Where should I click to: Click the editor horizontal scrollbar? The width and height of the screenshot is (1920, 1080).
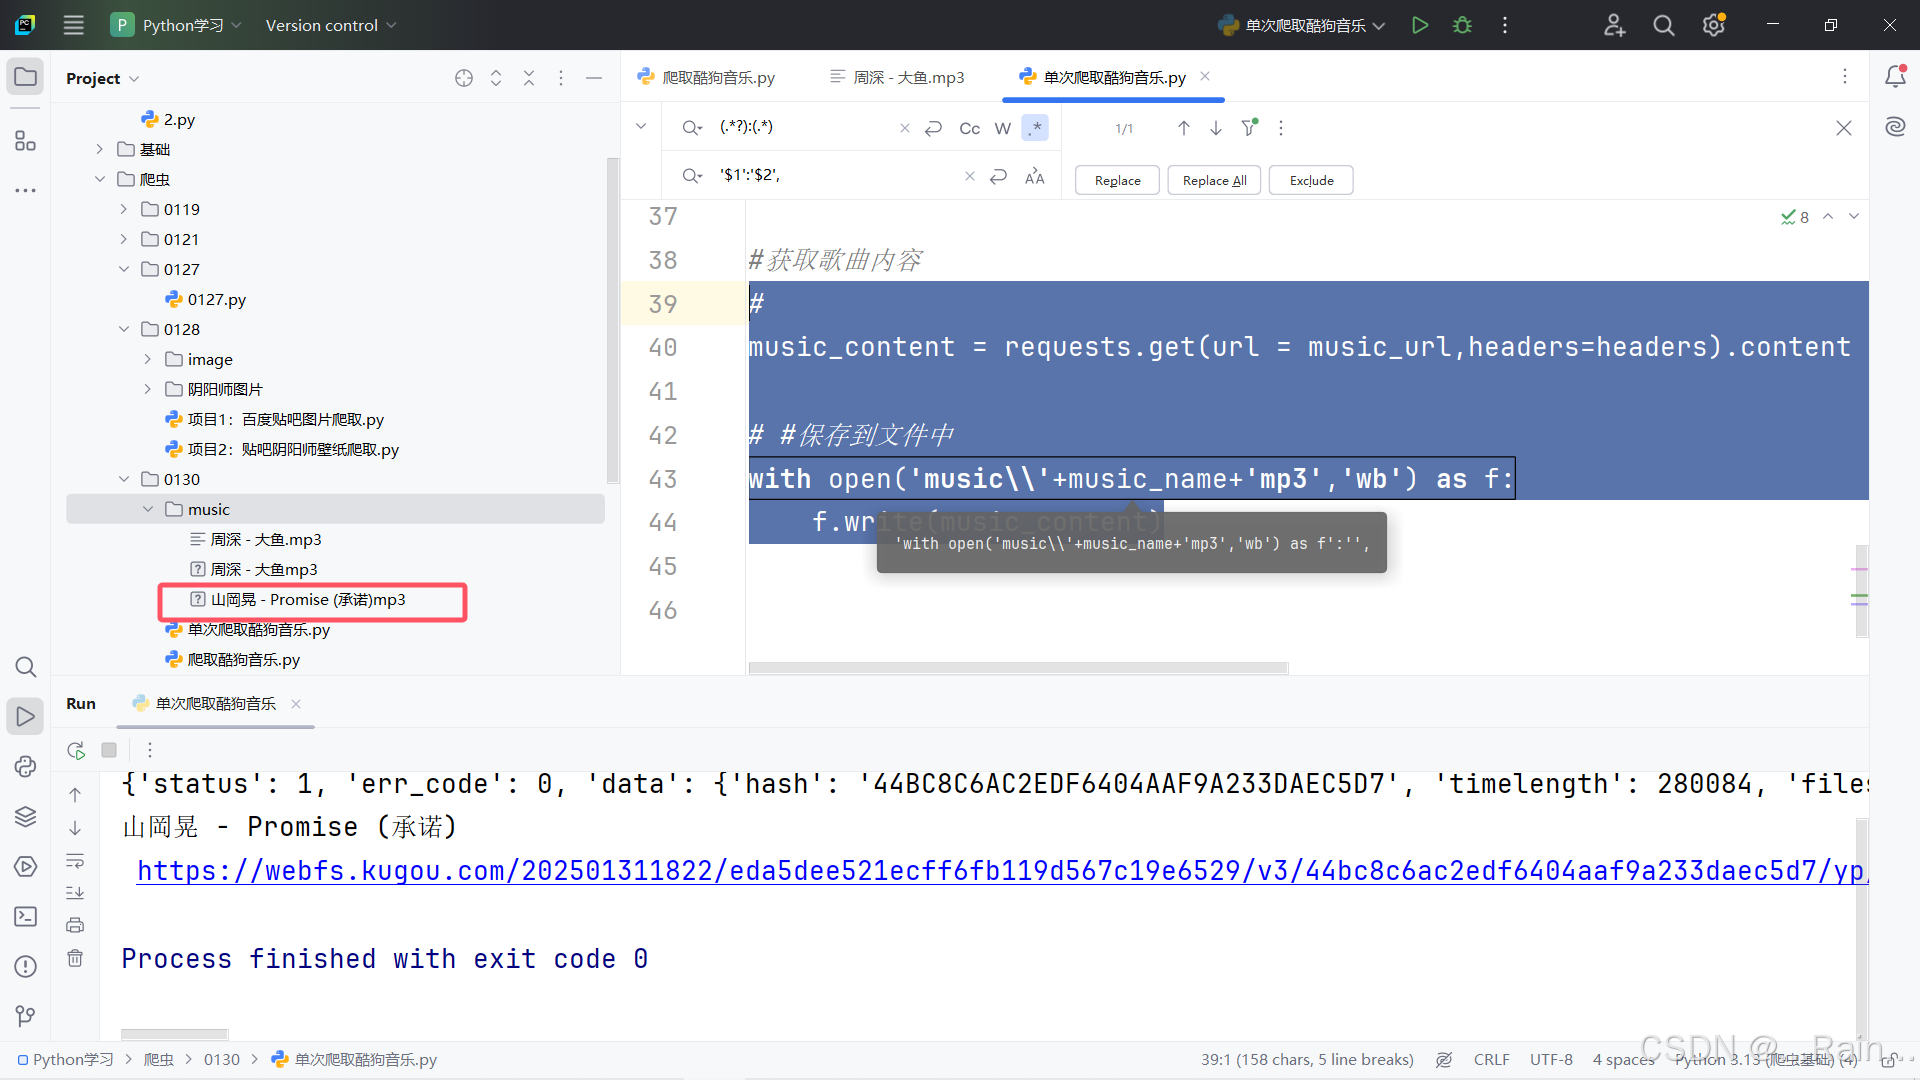pos(1018,667)
